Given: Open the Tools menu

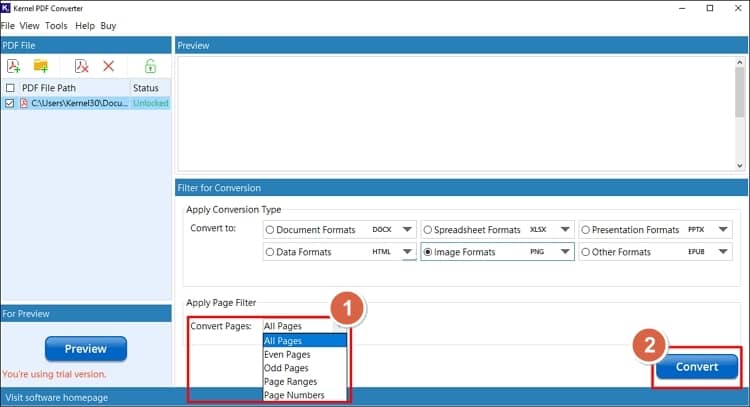Looking at the screenshot, I should (x=56, y=26).
